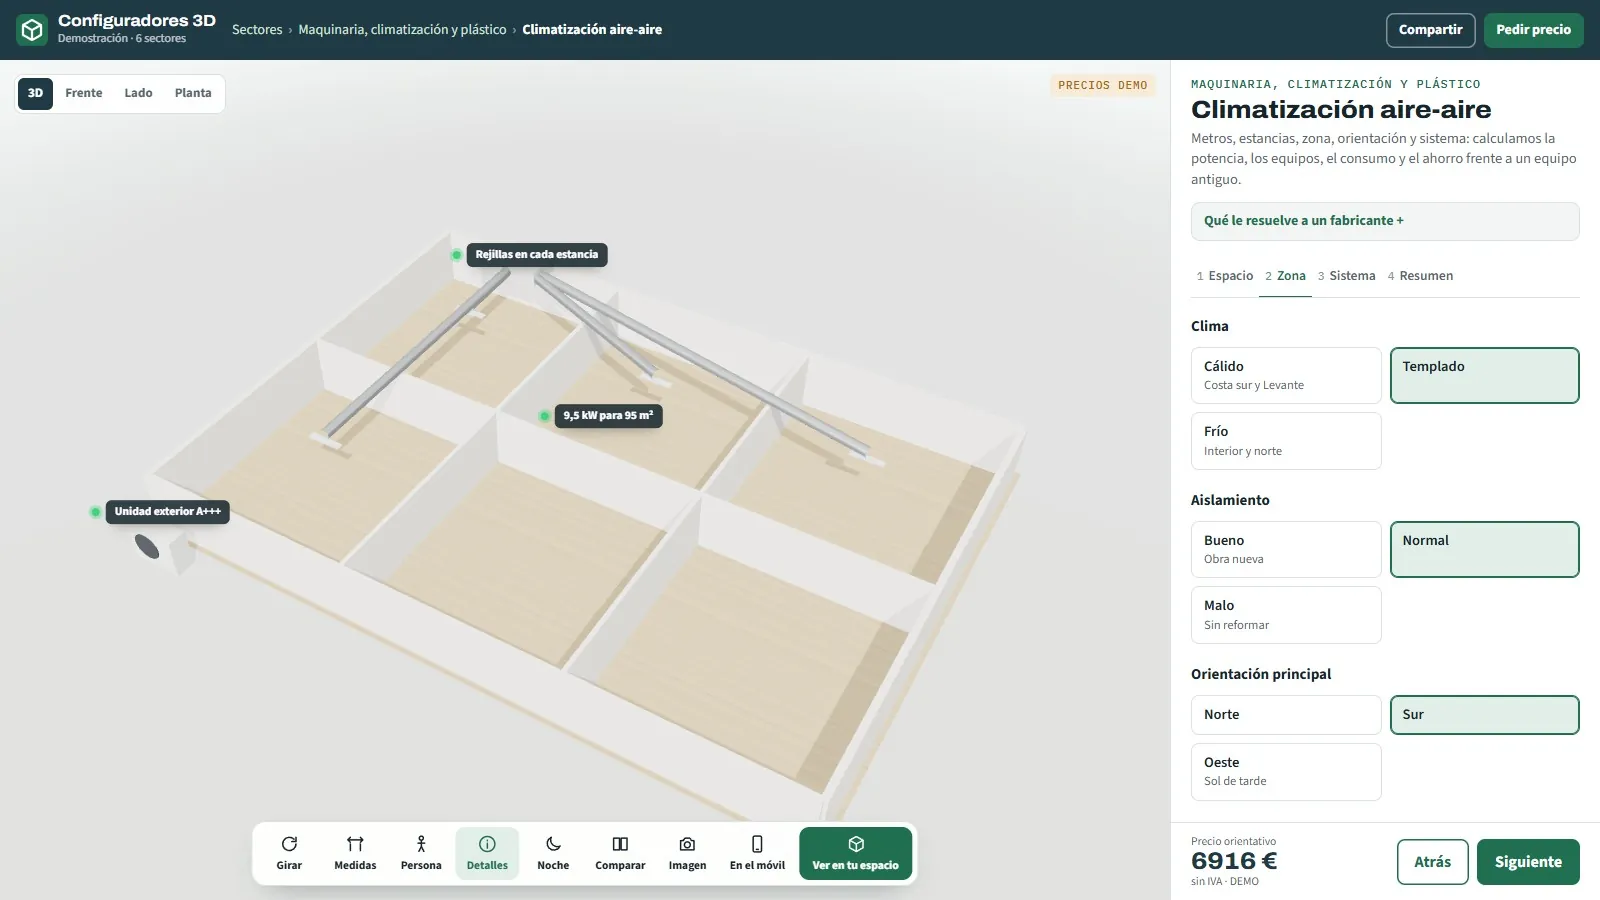Image resolution: width=1600 pixels, height=900 pixels.
Task: Capture an Imagen with camera icon
Action: pyautogui.click(x=687, y=853)
